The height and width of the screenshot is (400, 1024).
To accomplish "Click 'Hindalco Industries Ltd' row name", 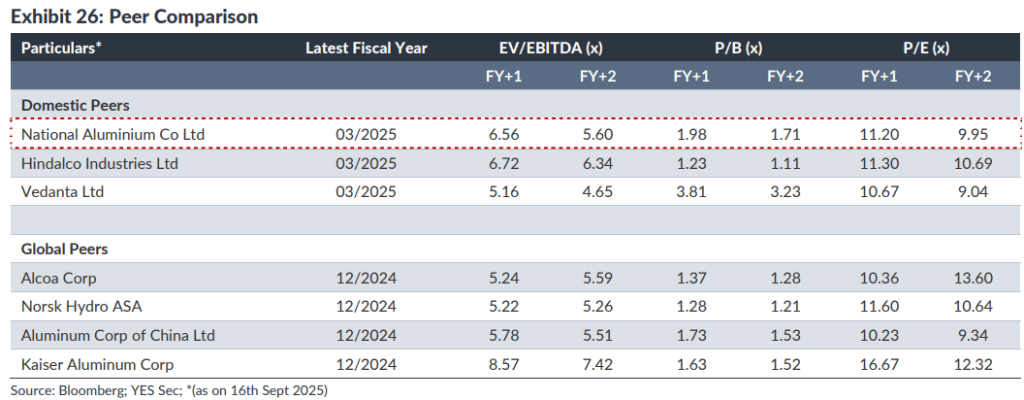I will 99,163.
